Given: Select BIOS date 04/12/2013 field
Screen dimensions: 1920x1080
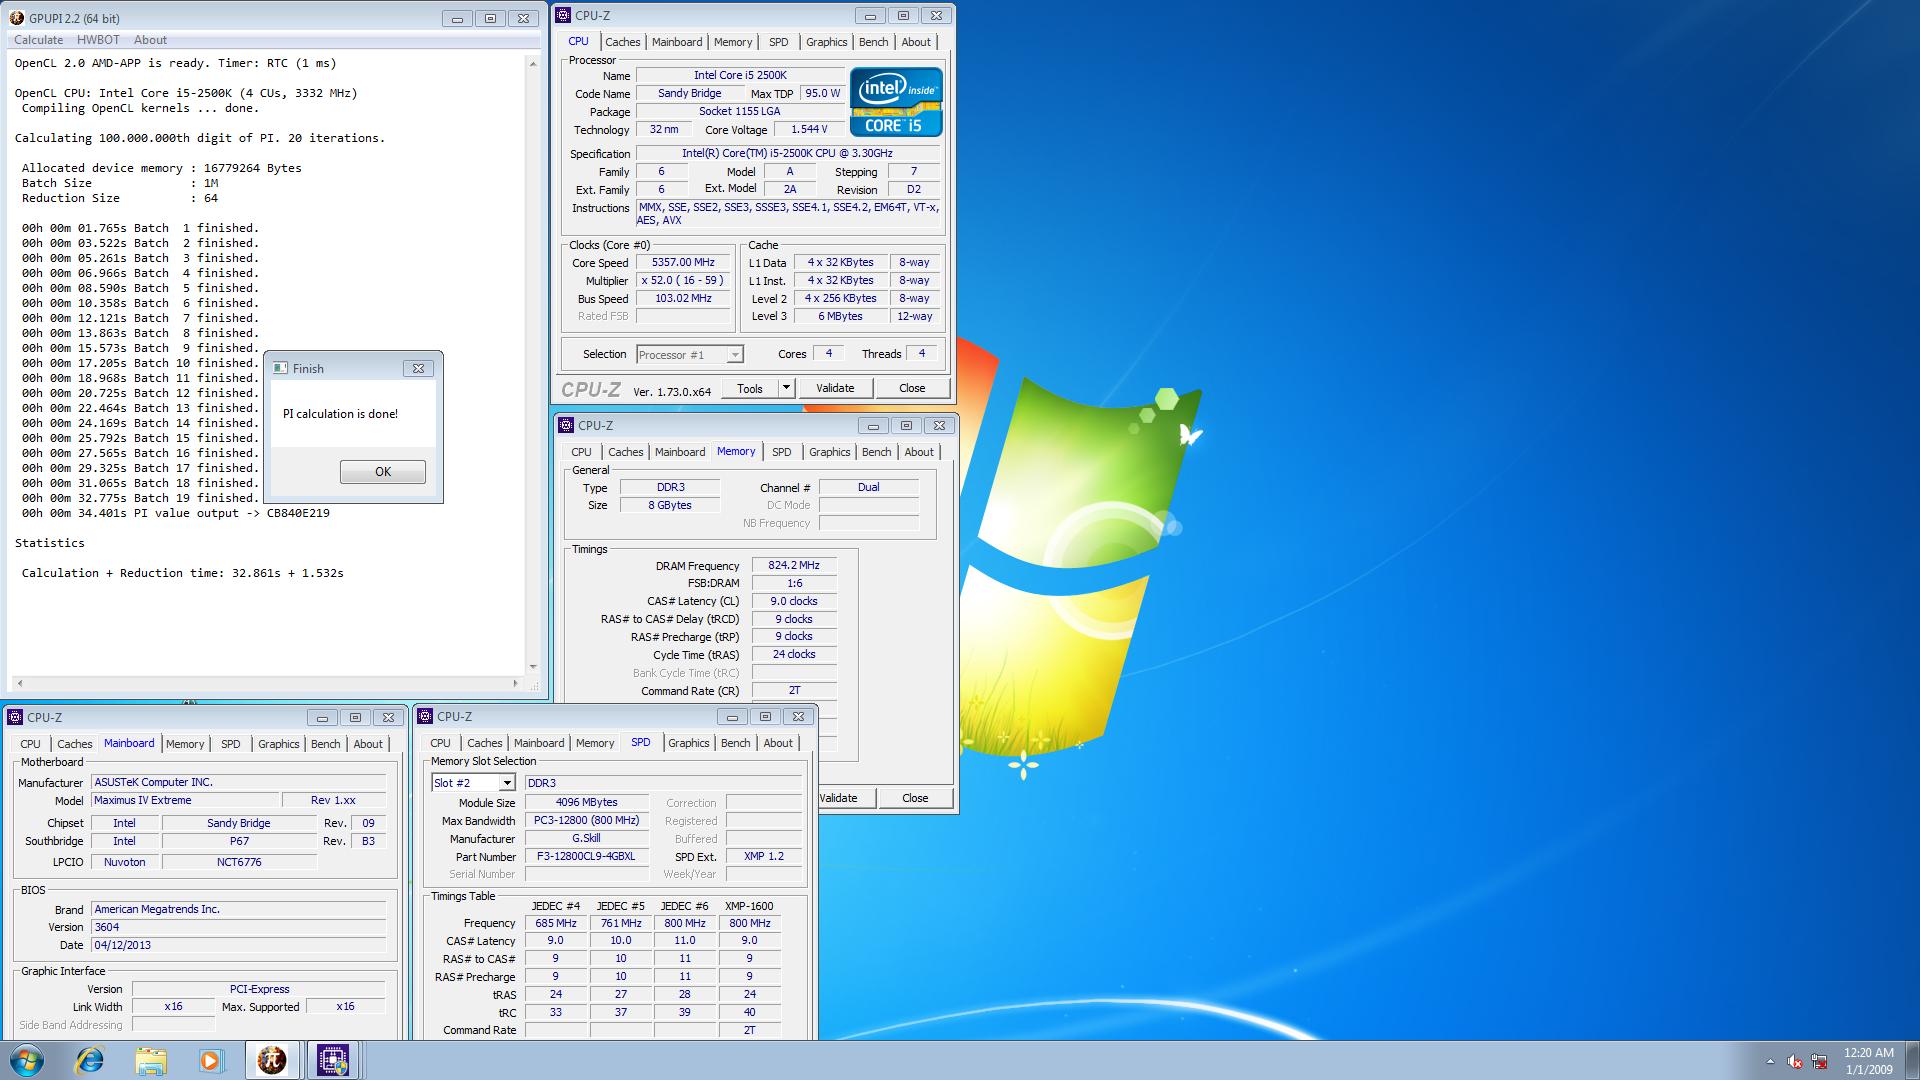Looking at the screenshot, I should point(238,945).
